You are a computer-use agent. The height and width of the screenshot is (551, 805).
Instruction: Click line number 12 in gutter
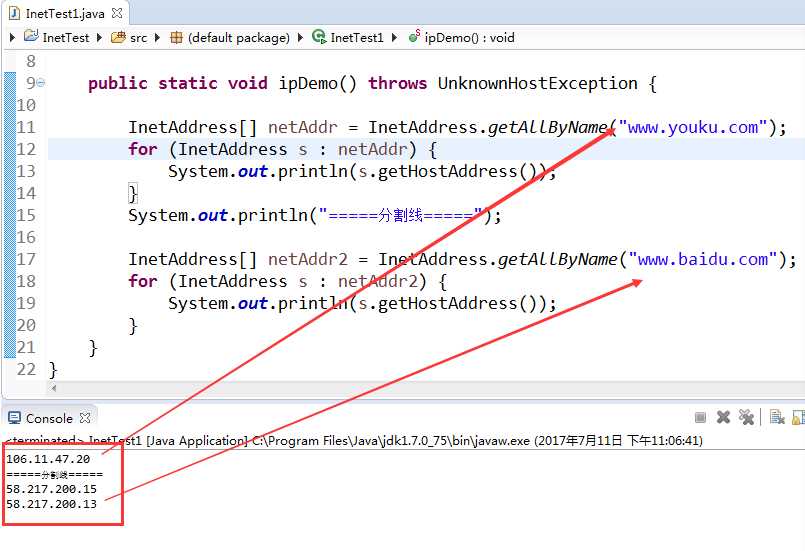click(26, 149)
